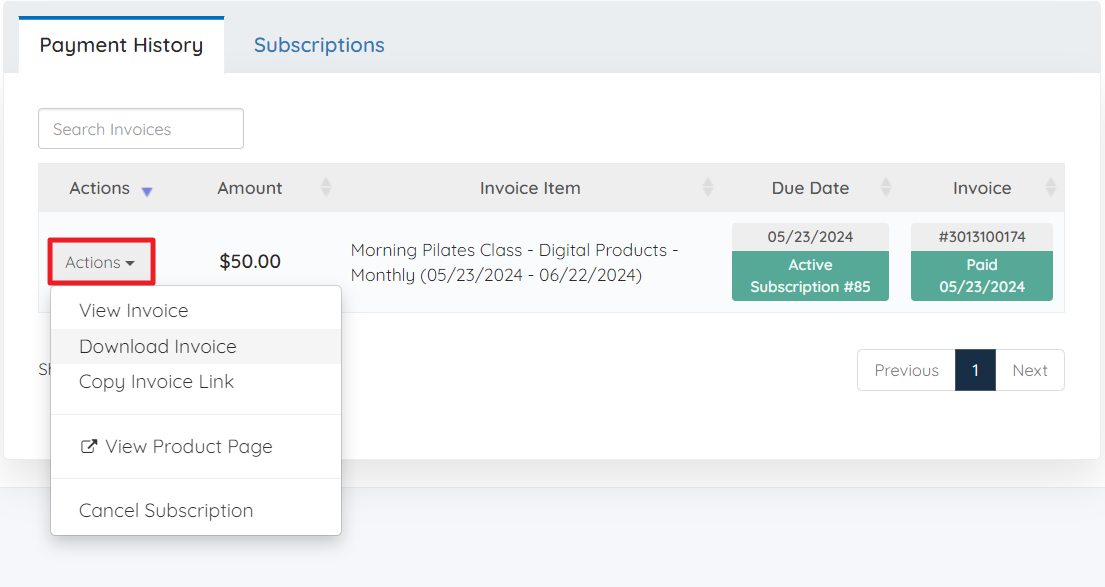
Task: Open the Actions dropdown button
Action: (100, 263)
